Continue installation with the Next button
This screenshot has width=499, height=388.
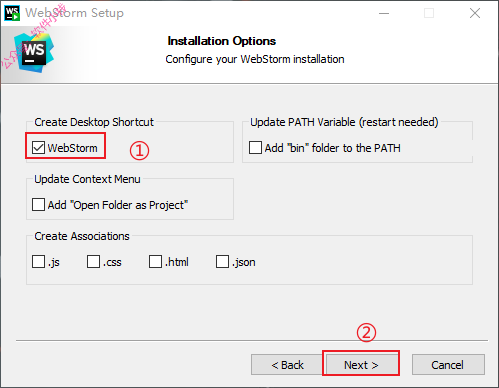[x=361, y=365]
